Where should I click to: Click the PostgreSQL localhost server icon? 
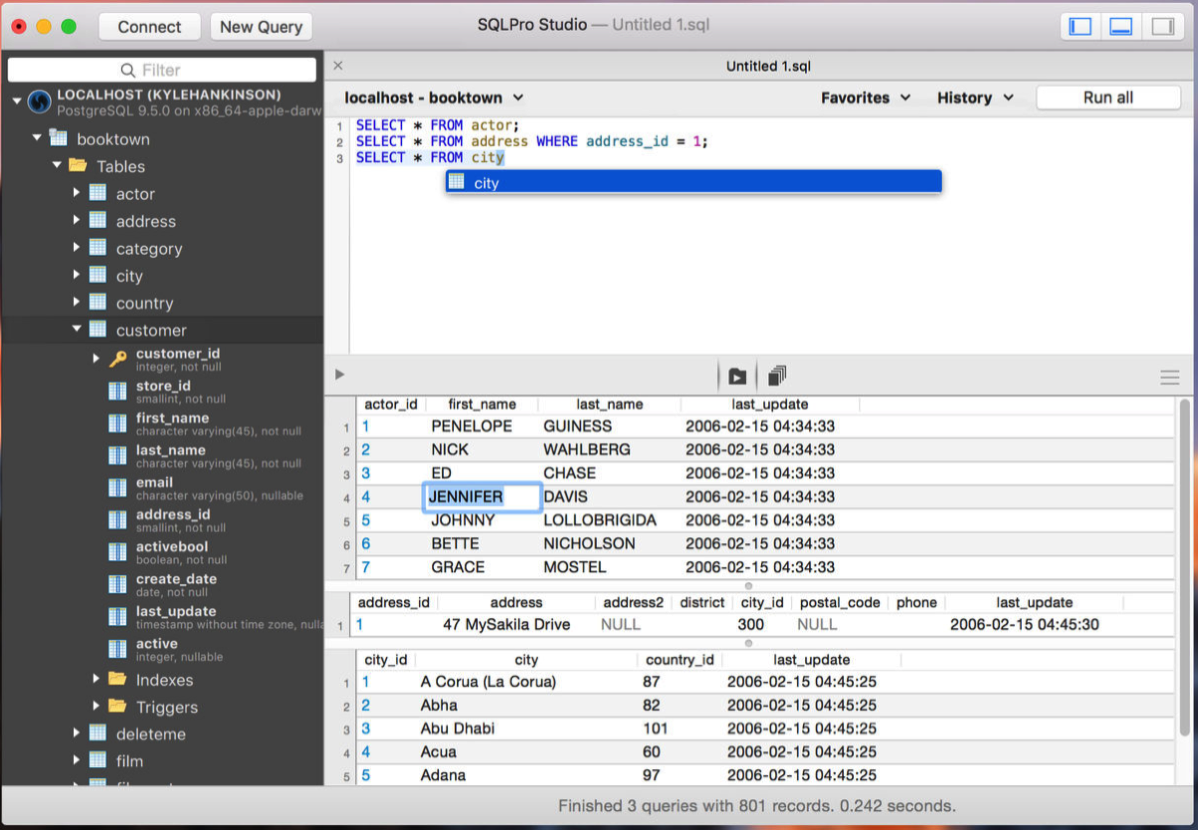(x=40, y=102)
